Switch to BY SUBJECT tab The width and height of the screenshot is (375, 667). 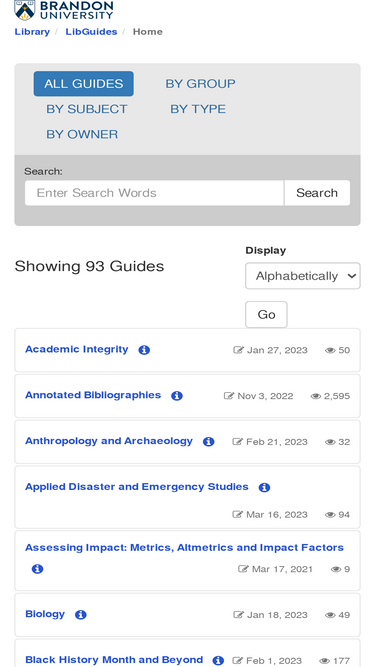[x=87, y=109]
